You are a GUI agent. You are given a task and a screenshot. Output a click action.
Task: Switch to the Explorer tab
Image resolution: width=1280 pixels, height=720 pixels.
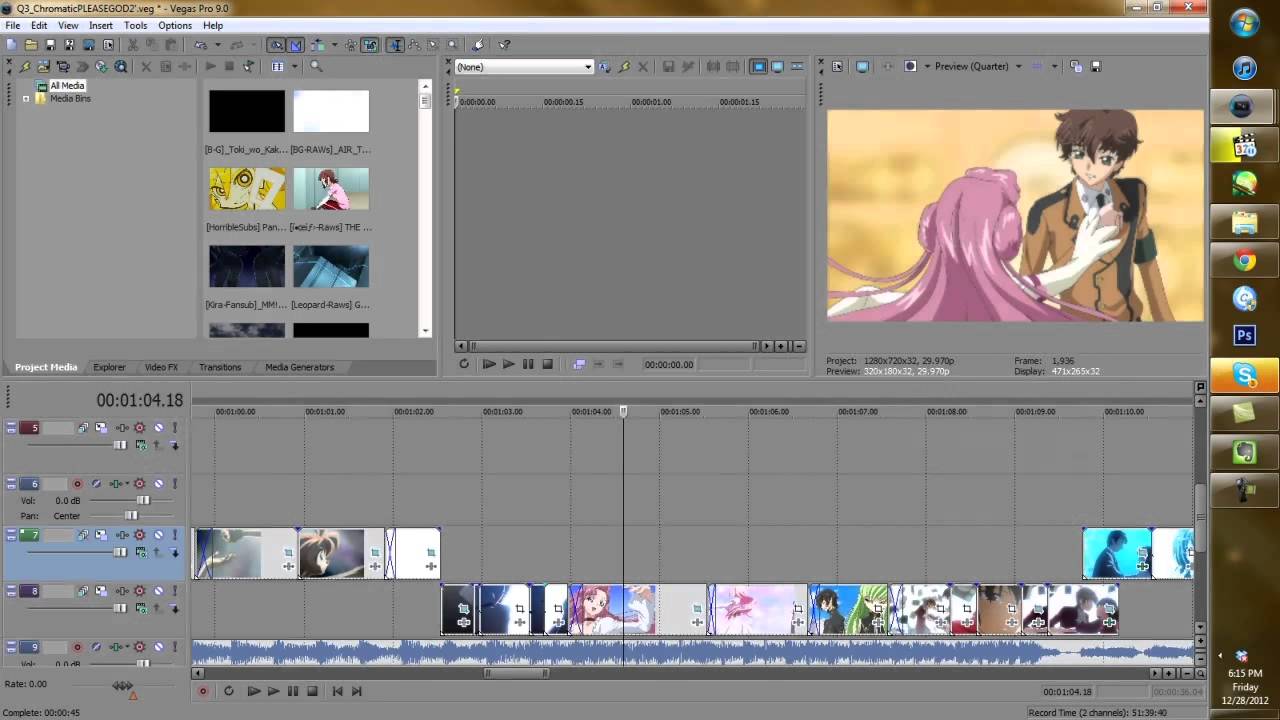[x=109, y=367]
